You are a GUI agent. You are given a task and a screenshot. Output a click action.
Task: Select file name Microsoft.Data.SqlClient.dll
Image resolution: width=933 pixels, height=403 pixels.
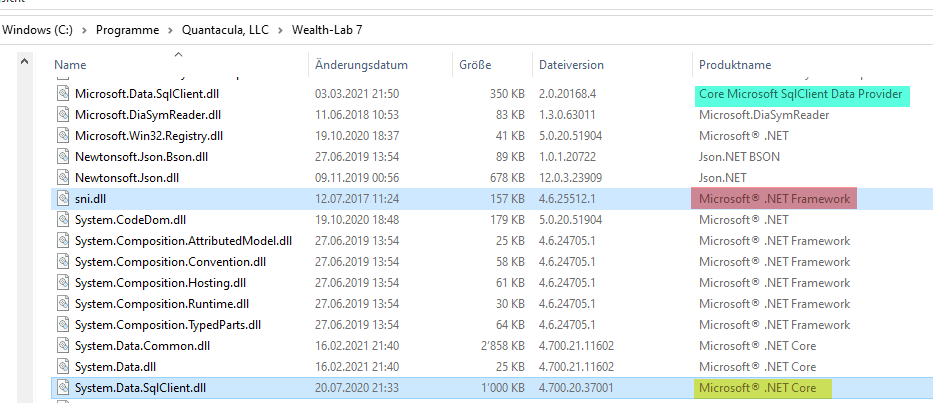click(148, 93)
